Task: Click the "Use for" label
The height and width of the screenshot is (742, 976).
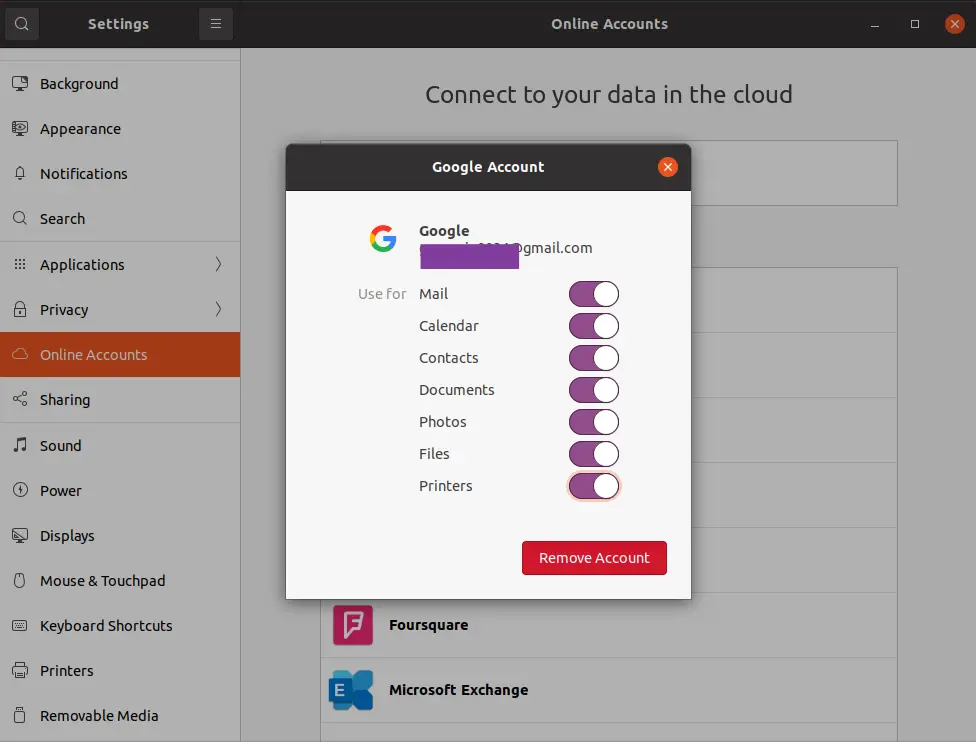Action: pos(382,294)
